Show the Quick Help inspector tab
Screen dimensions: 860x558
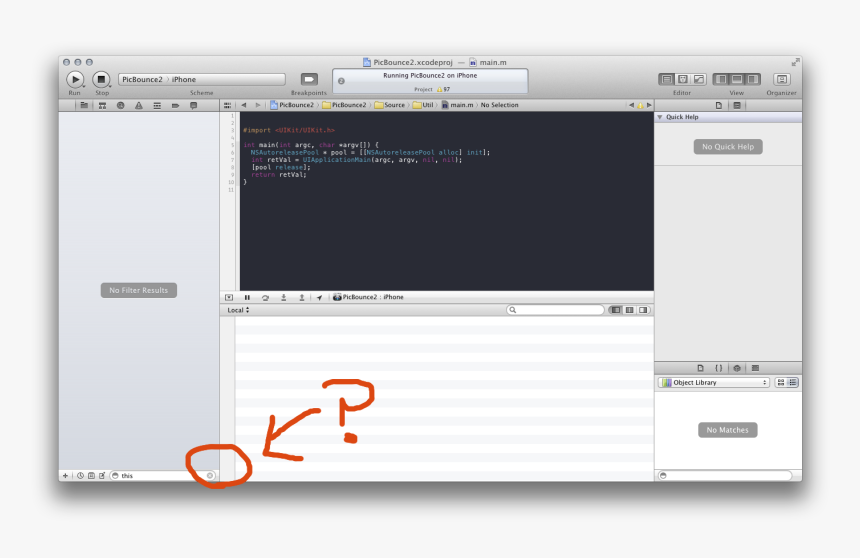click(737, 105)
